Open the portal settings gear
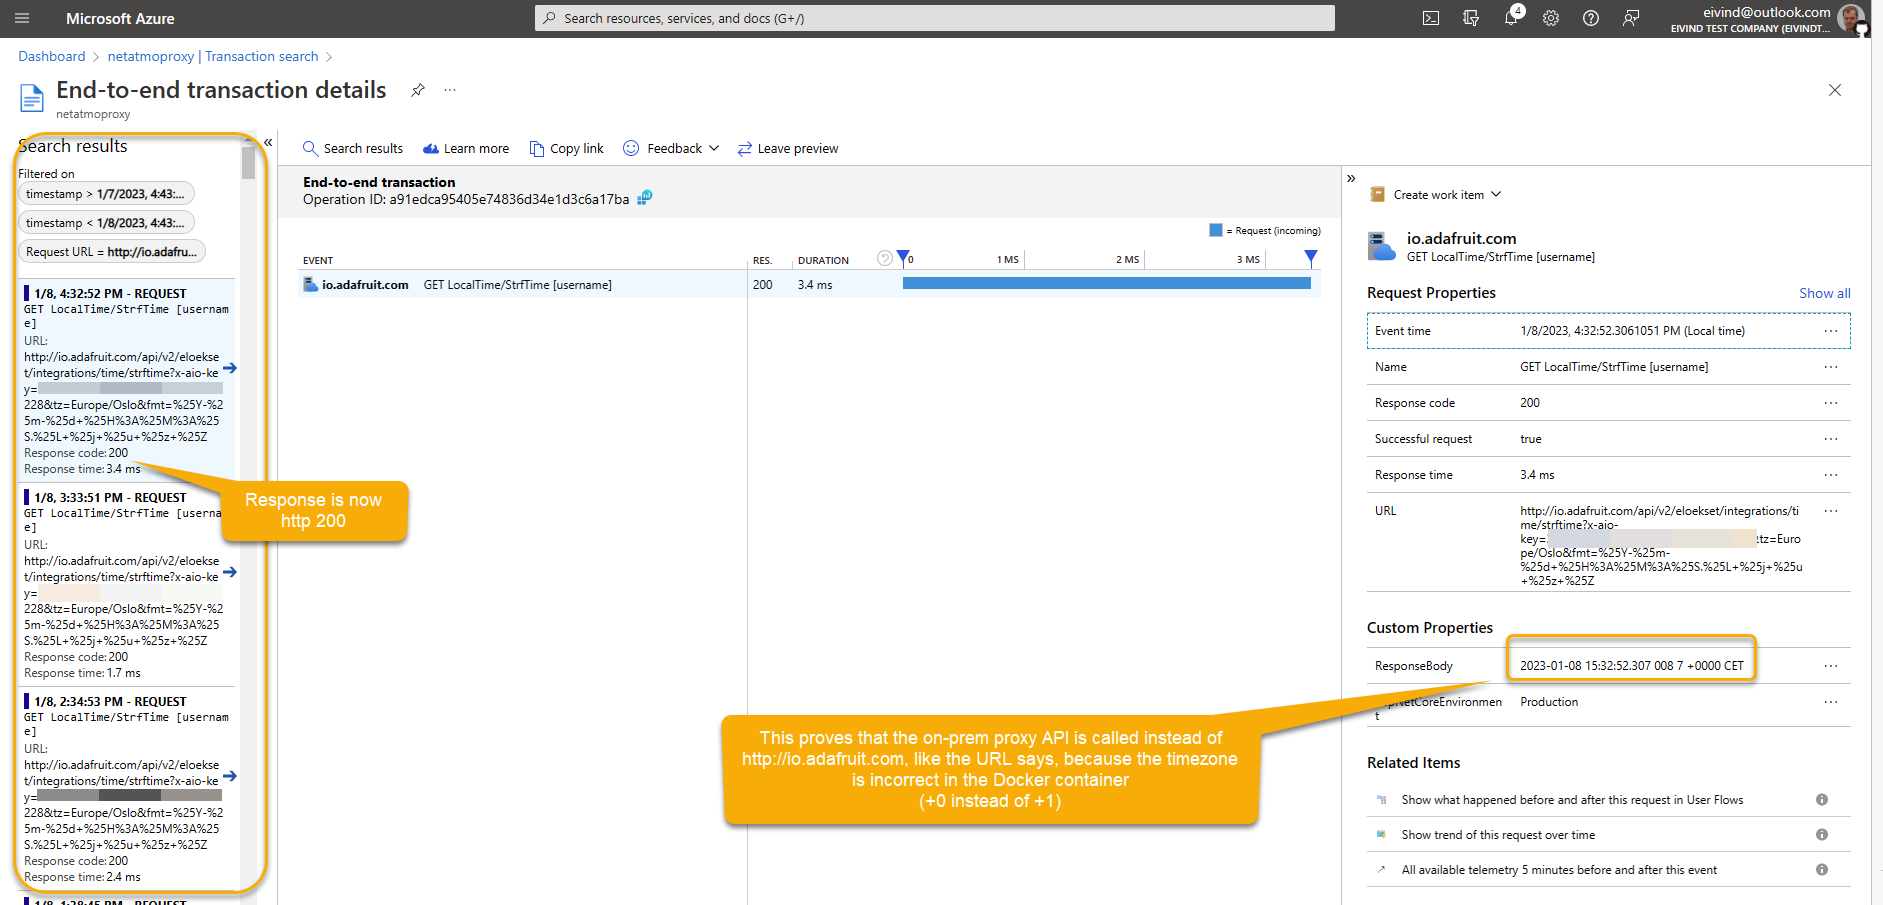 [1551, 18]
